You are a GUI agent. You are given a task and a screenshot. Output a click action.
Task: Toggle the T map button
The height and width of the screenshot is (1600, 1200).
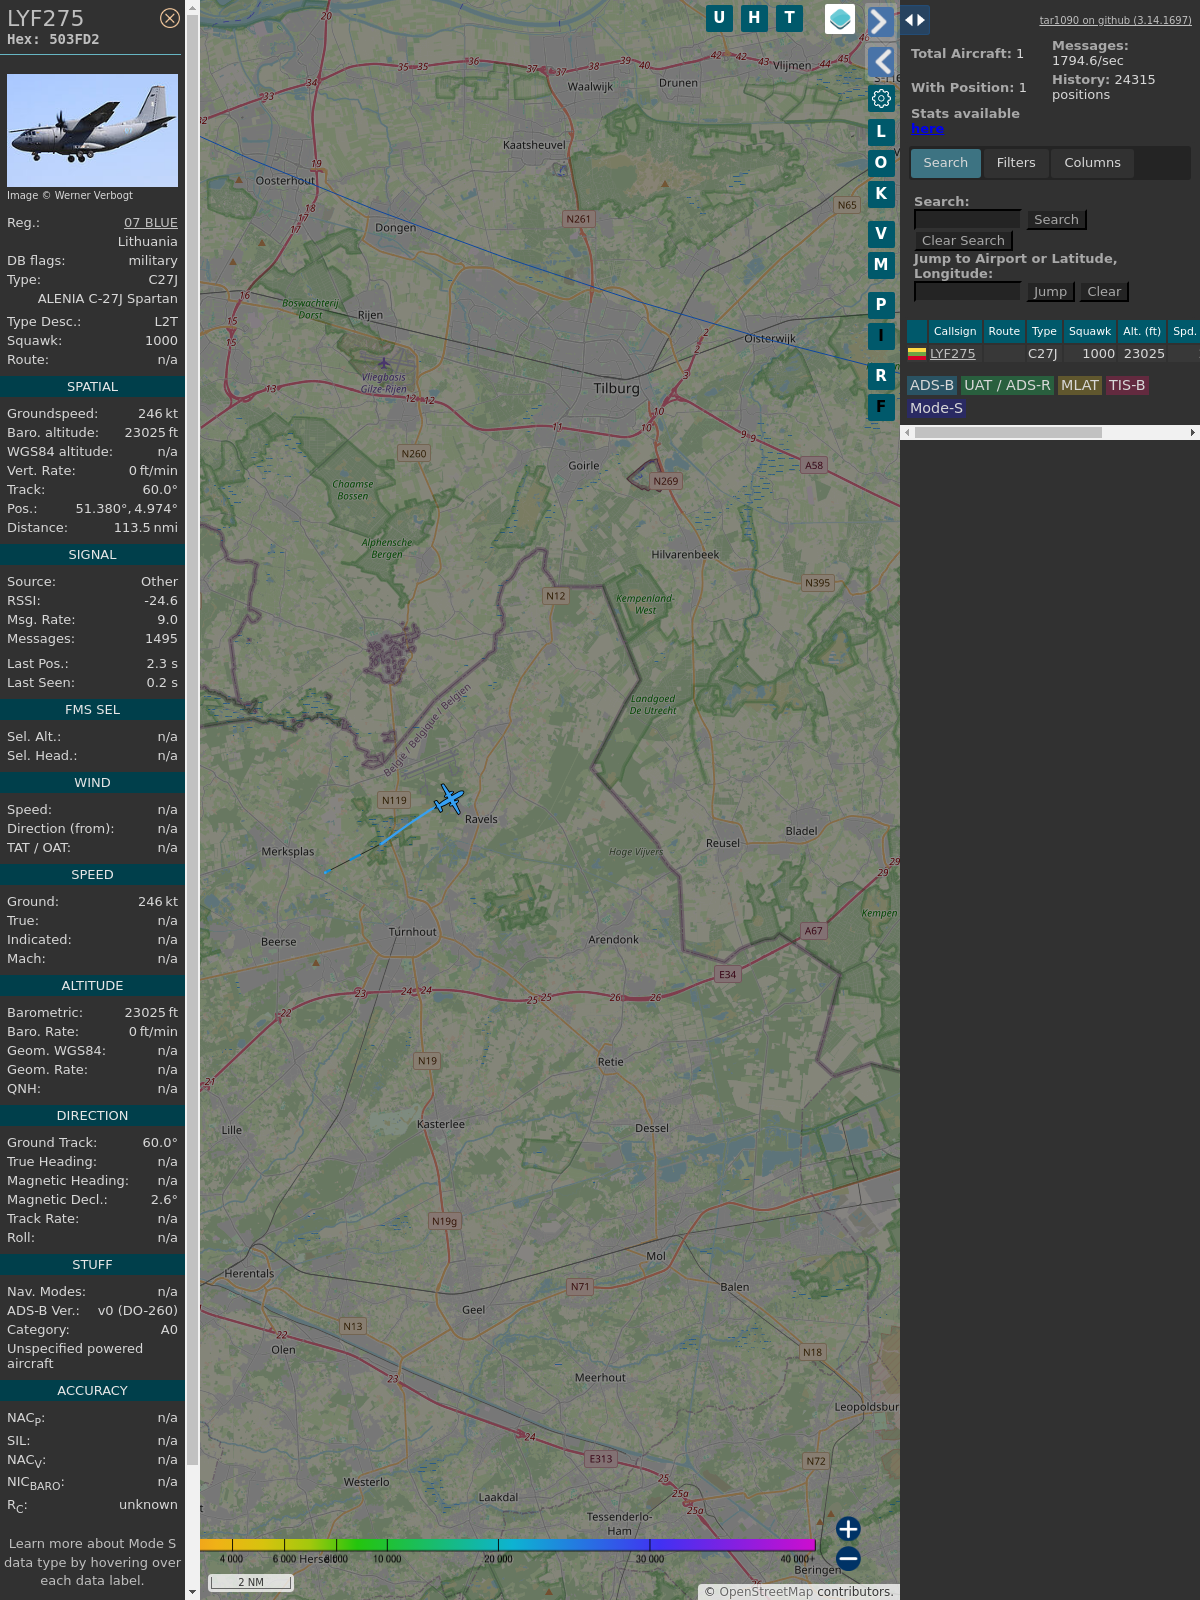click(x=789, y=18)
